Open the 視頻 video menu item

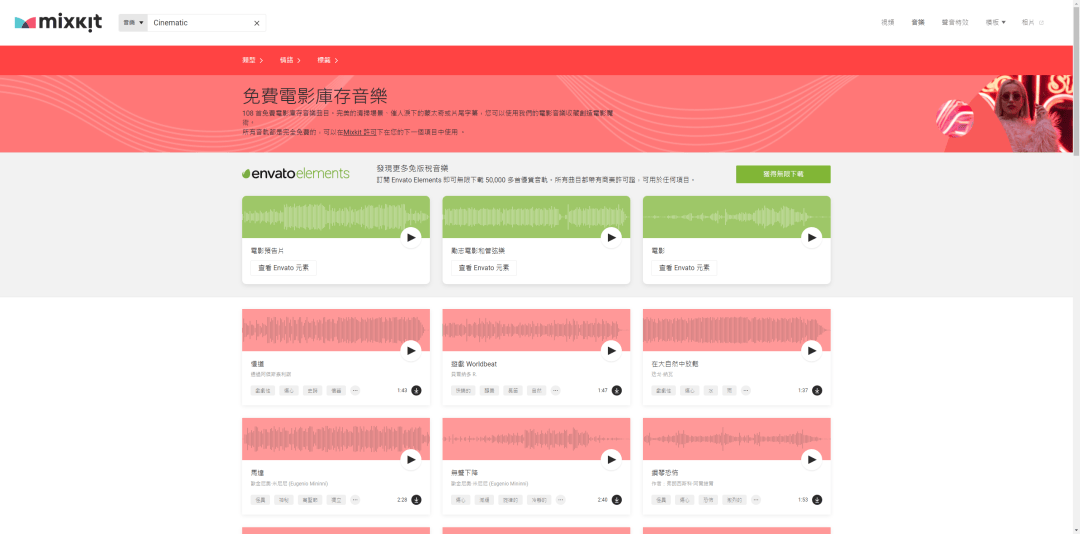tap(888, 23)
